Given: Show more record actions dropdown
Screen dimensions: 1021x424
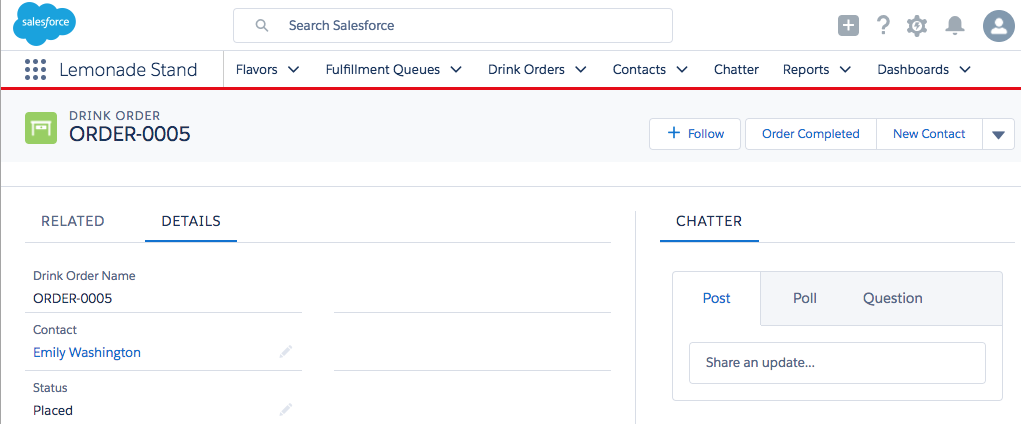Looking at the screenshot, I should 998,134.
